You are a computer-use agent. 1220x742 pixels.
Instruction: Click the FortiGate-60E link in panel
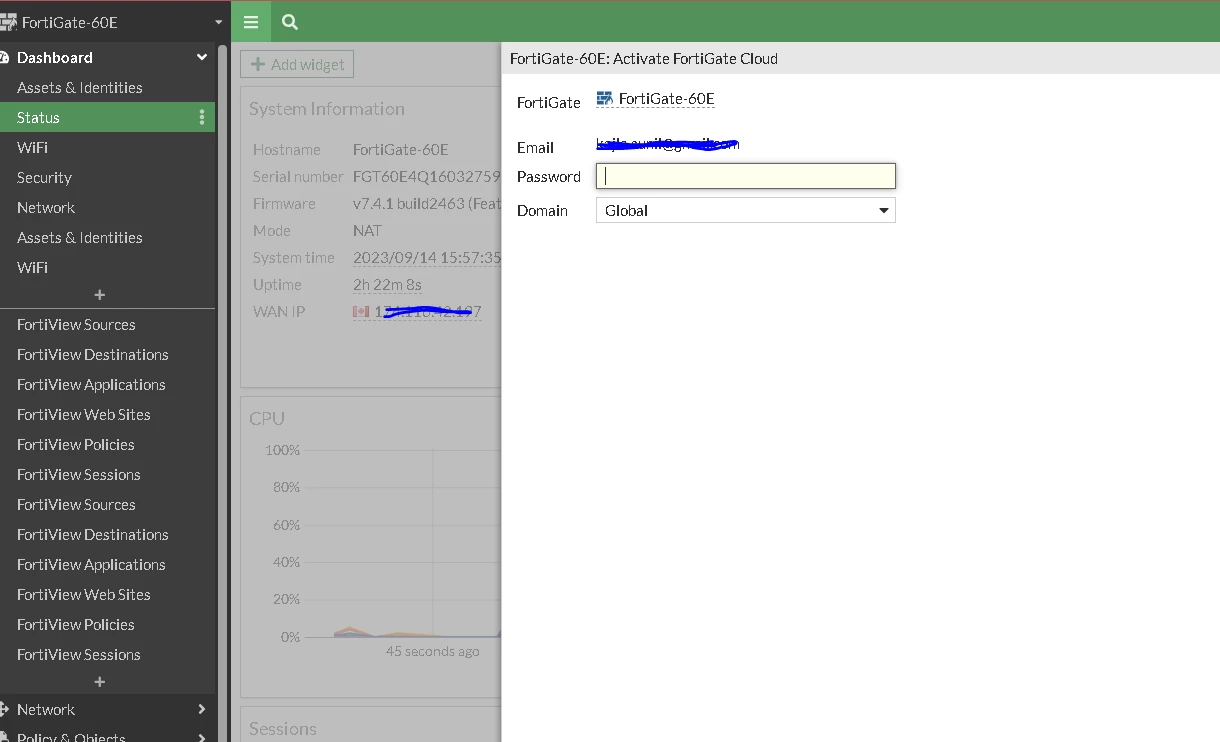tap(666, 98)
